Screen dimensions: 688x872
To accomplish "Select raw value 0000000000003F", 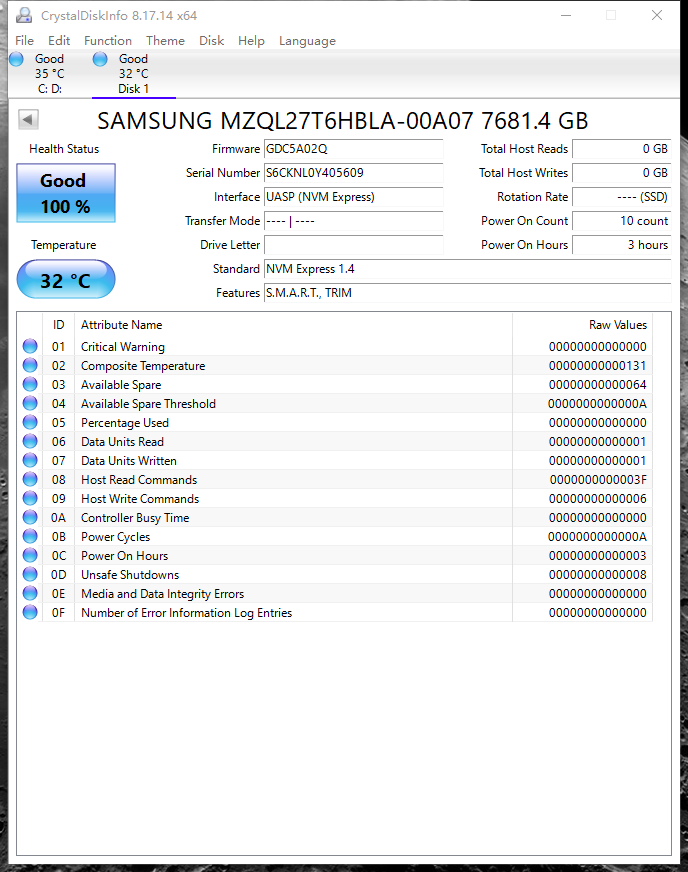I will coord(598,479).
